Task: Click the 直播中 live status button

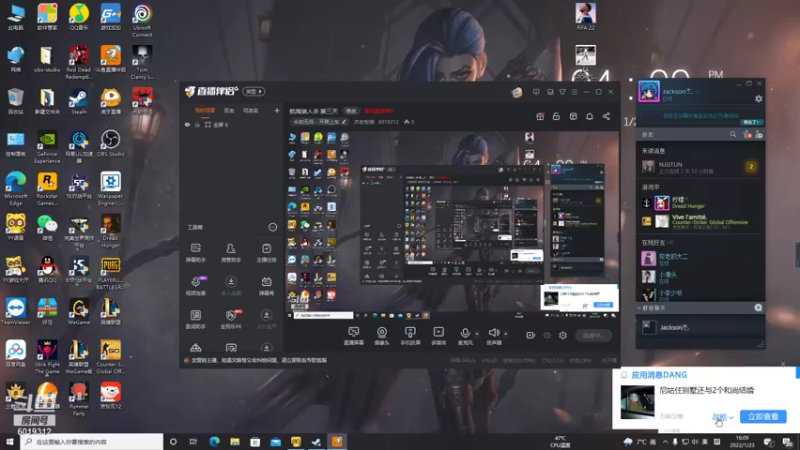Action: pos(593,335)
